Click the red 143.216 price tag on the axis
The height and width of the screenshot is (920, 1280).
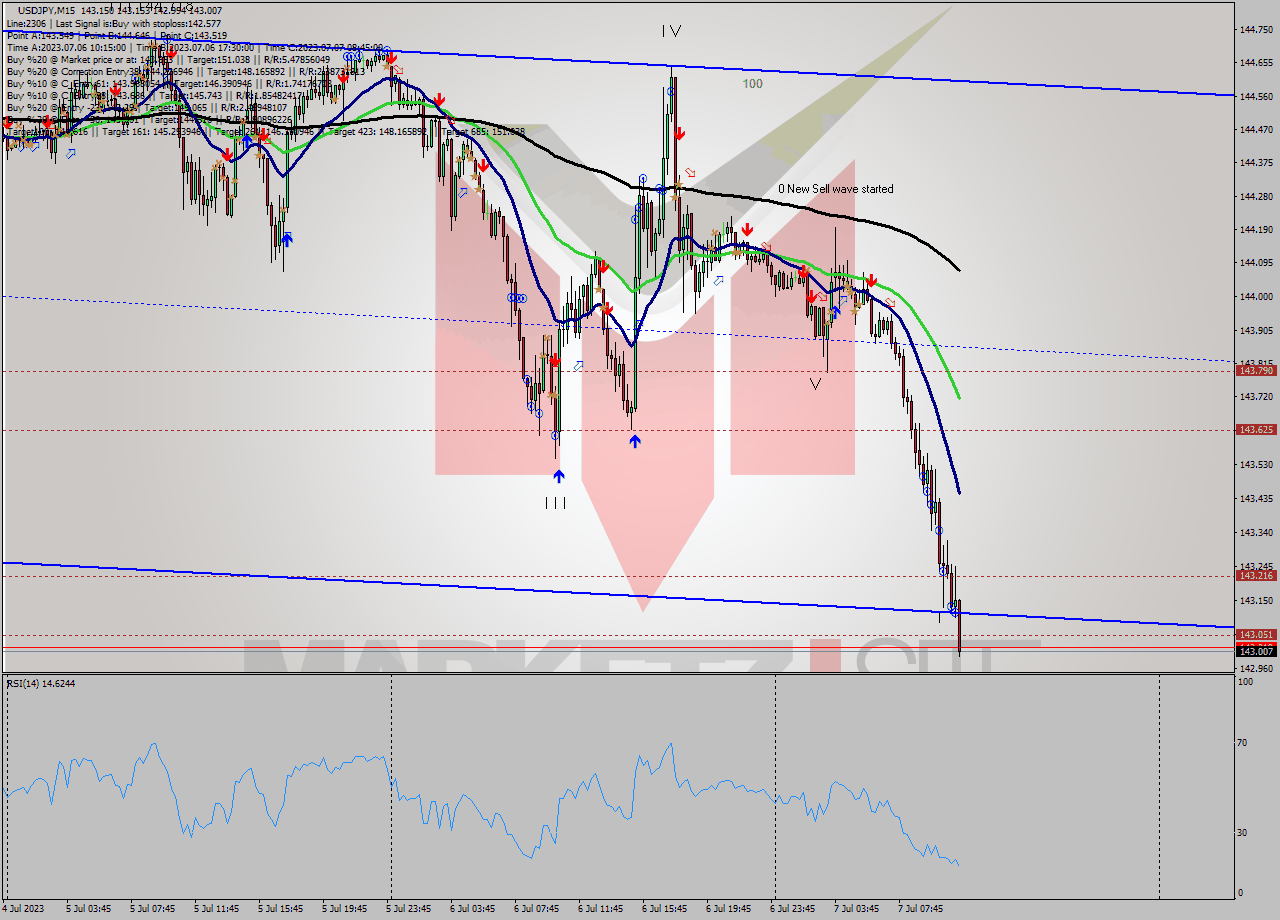tap(1254, 575)
